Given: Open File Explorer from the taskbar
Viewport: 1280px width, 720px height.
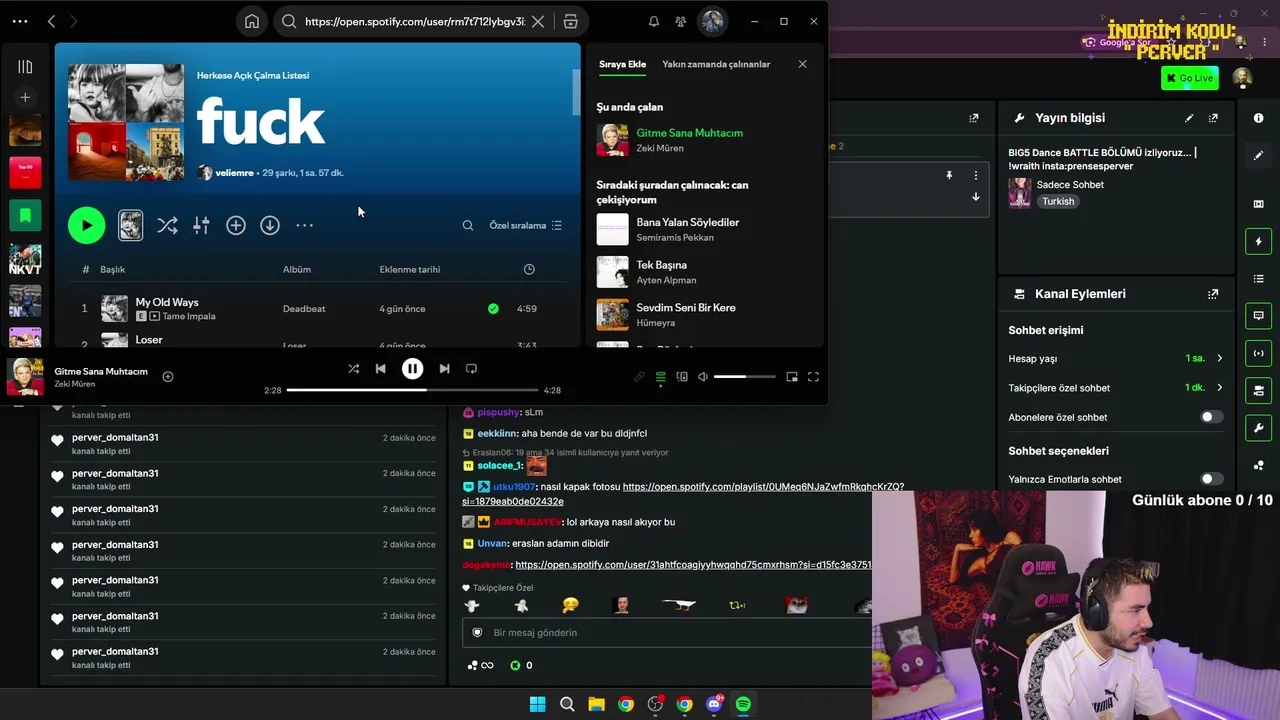Looking at the screenshot, I should click(596, 704).
